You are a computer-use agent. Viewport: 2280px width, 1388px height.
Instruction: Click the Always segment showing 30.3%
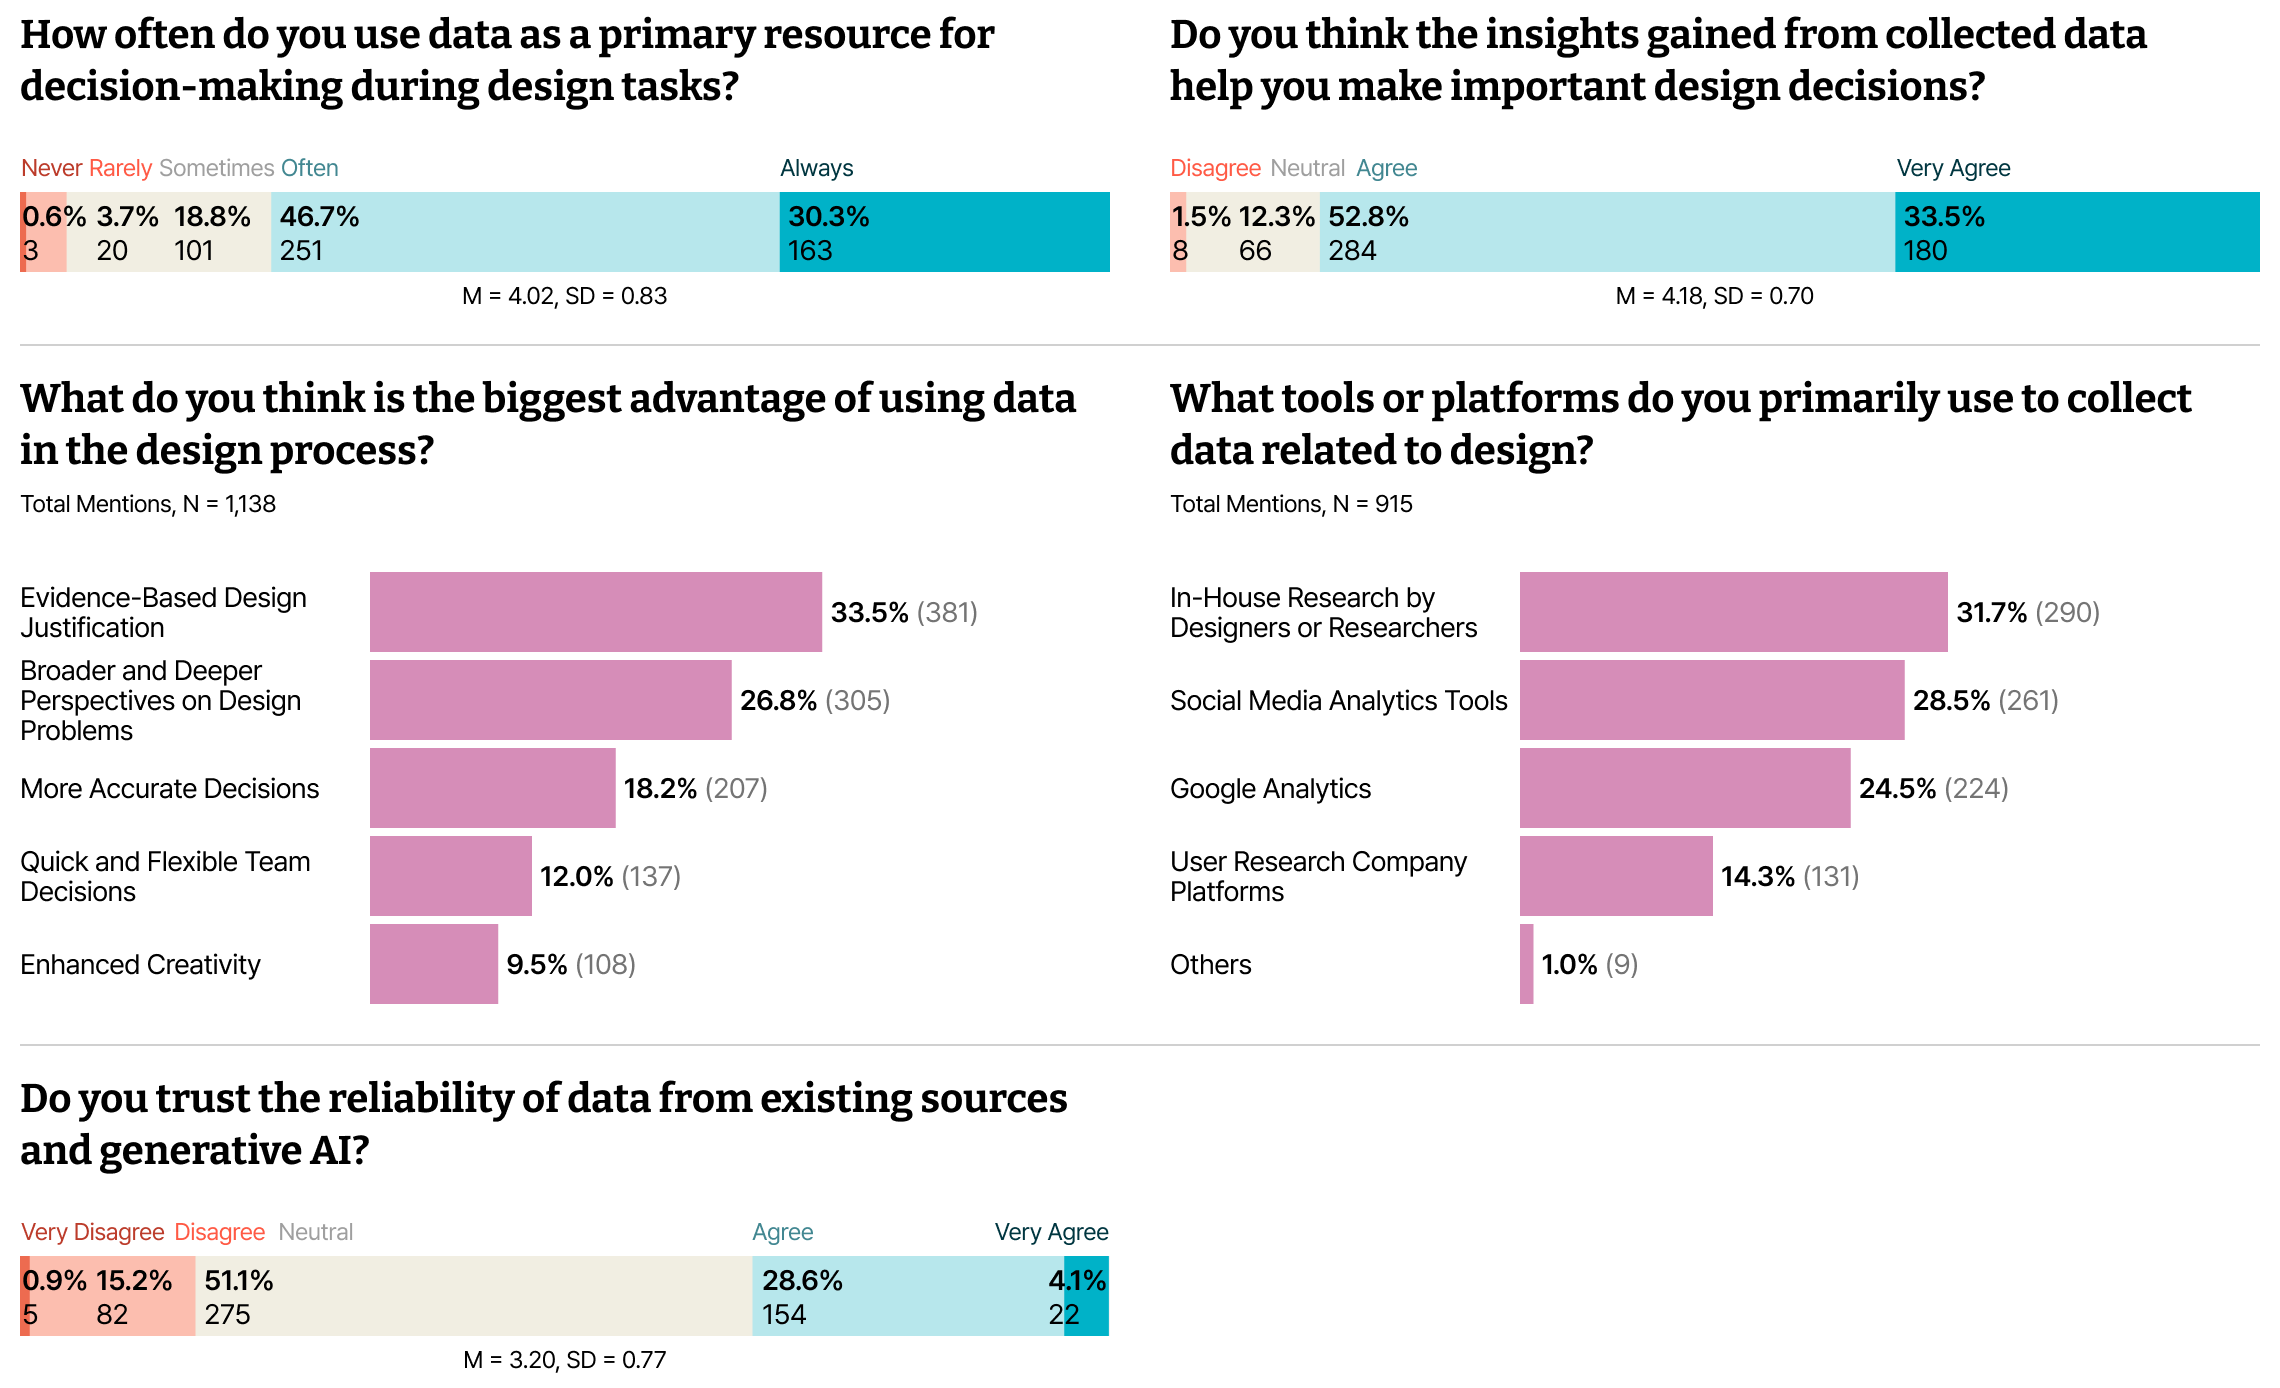944,232
